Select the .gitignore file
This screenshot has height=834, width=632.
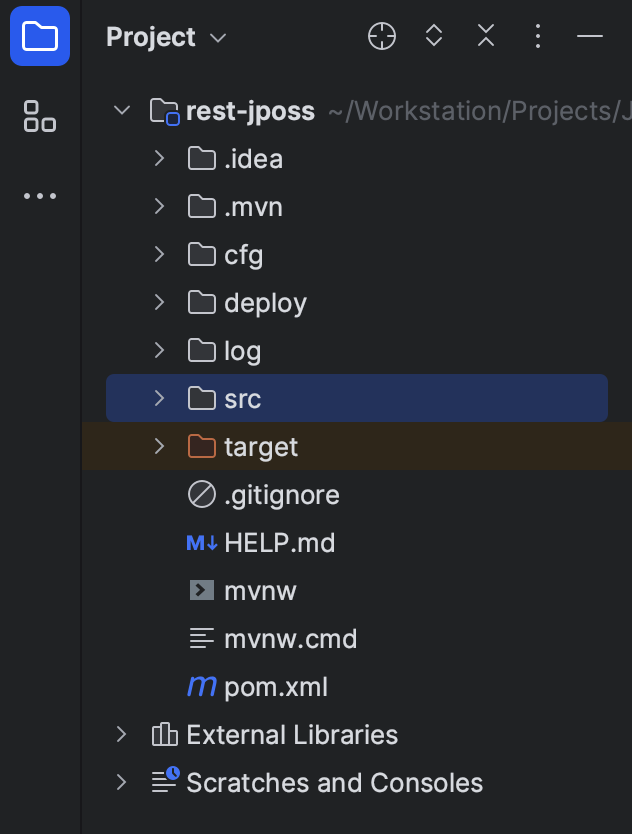(x=282, y=496)
